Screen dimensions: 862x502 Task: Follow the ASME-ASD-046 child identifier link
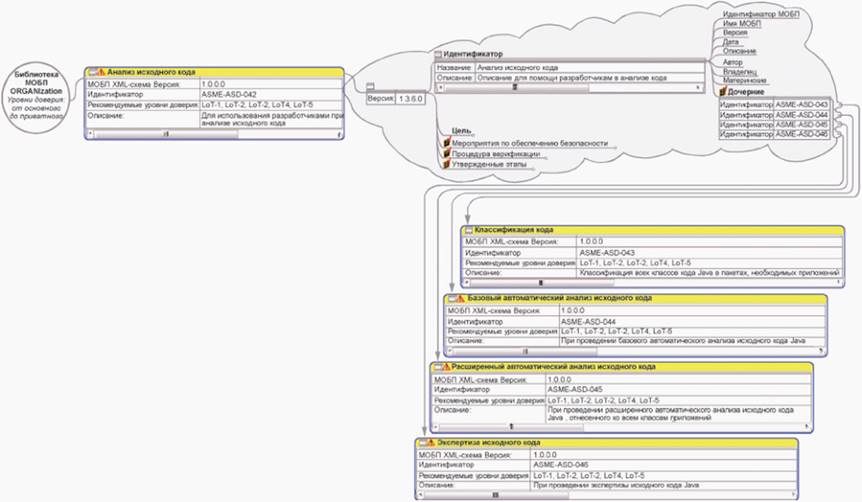coord(801,134)
